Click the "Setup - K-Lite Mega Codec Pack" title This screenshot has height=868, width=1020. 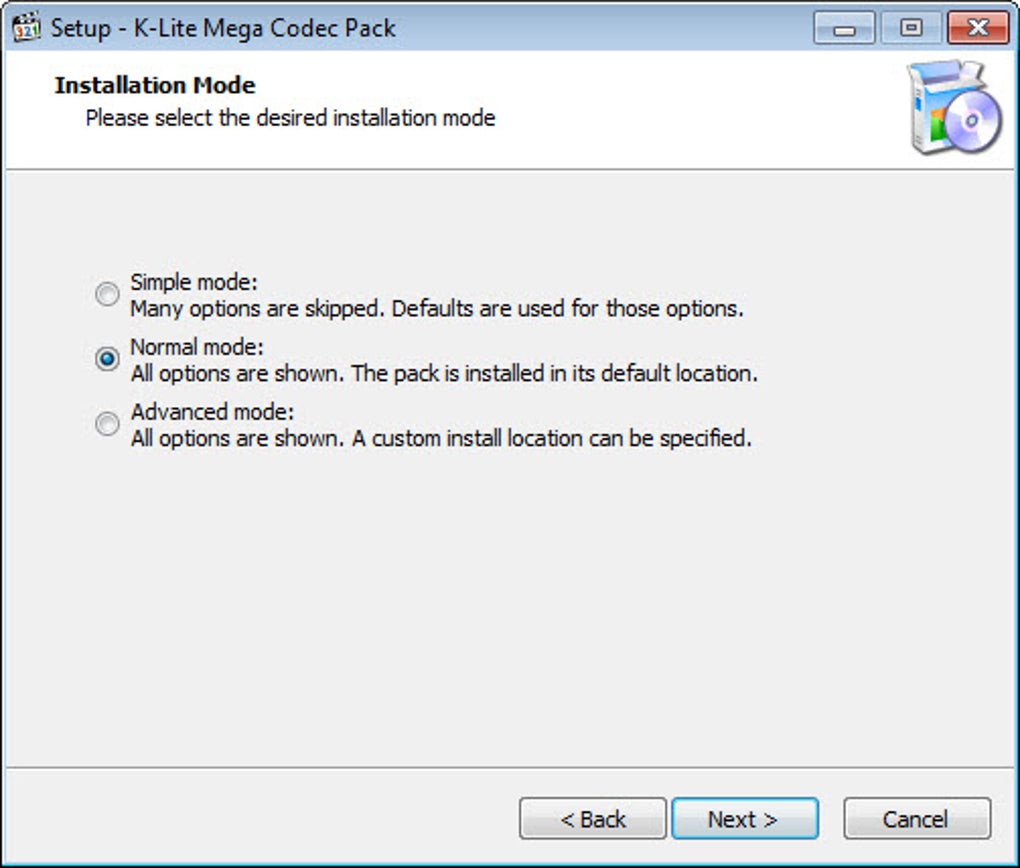(x=223, y=28)
